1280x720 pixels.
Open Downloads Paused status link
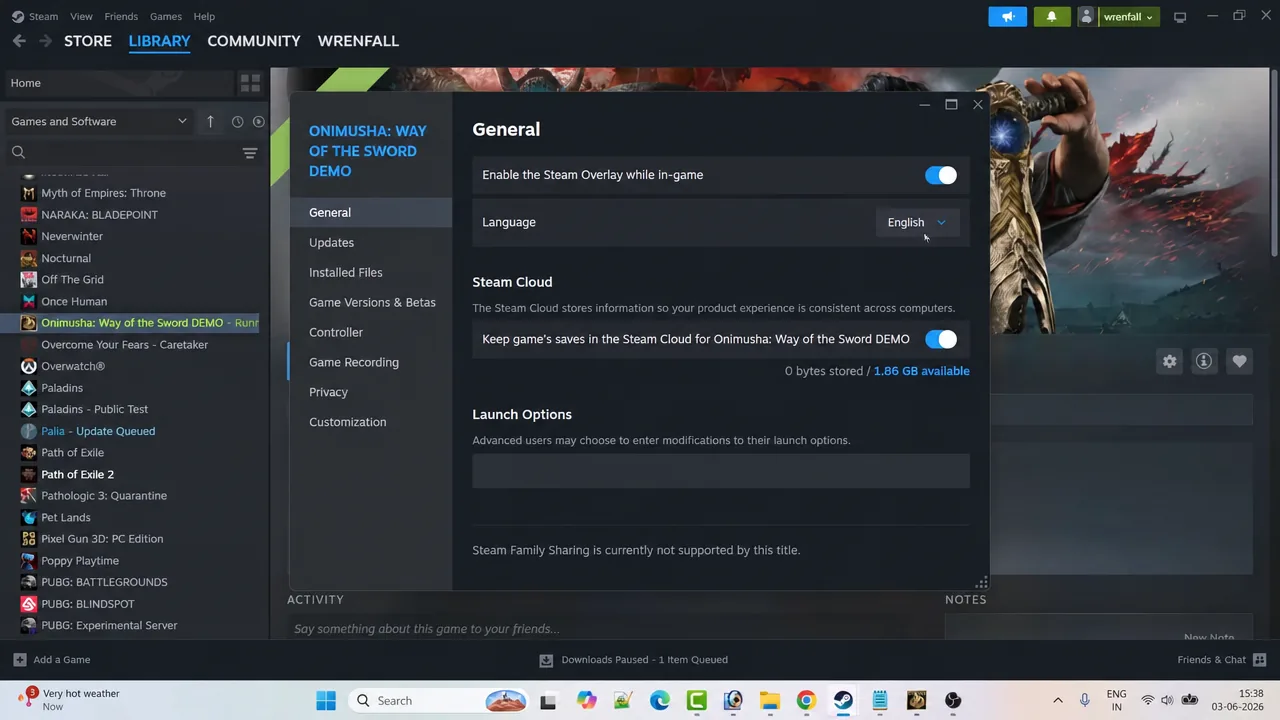(634, 660)
